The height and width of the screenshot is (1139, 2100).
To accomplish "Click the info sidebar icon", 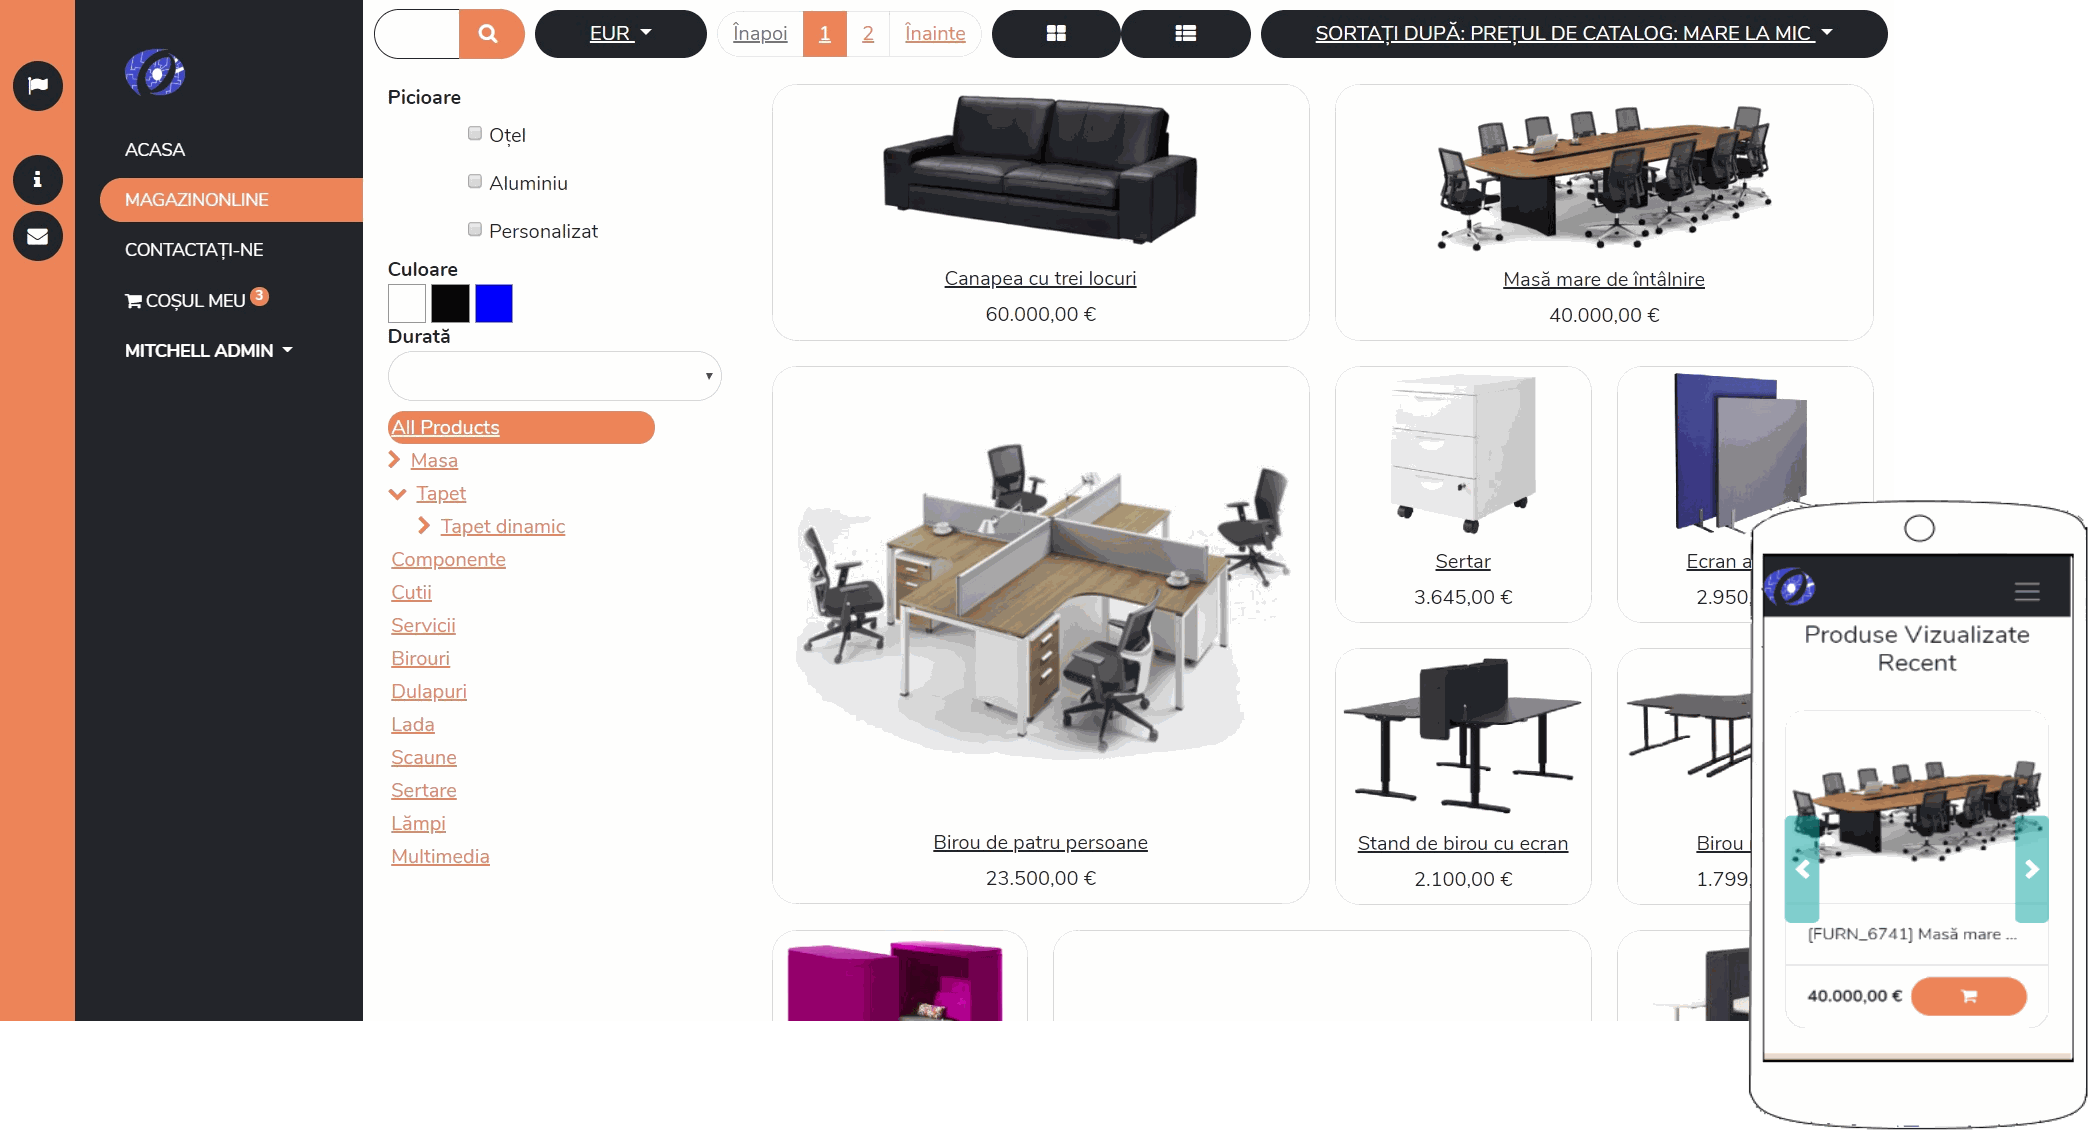I will tap(38, 180).
